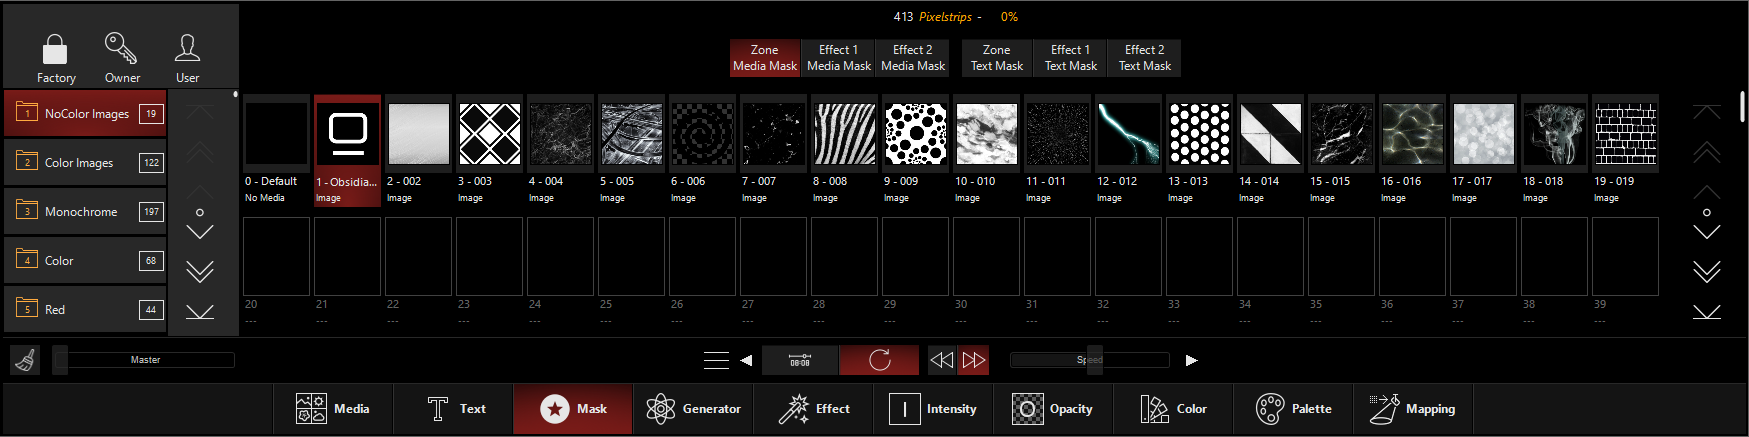1749x437 pixels.
Task: Open the Generator section
Action: pyautogui.click(x=693, y=409)
